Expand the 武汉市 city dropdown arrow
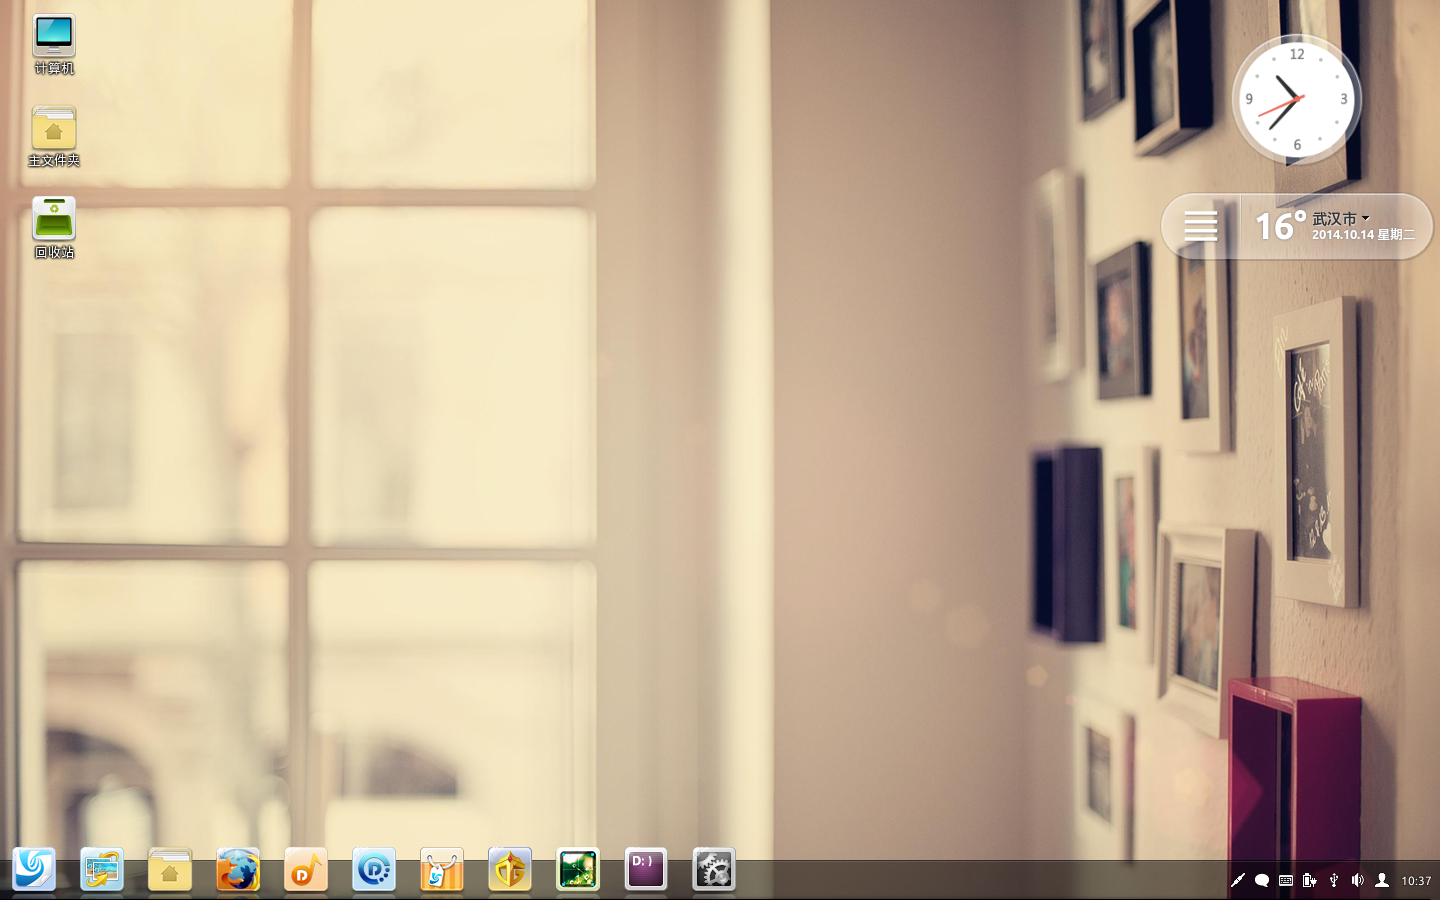The height and width of the screenshot is (900, 1440). click(1366, 218)
